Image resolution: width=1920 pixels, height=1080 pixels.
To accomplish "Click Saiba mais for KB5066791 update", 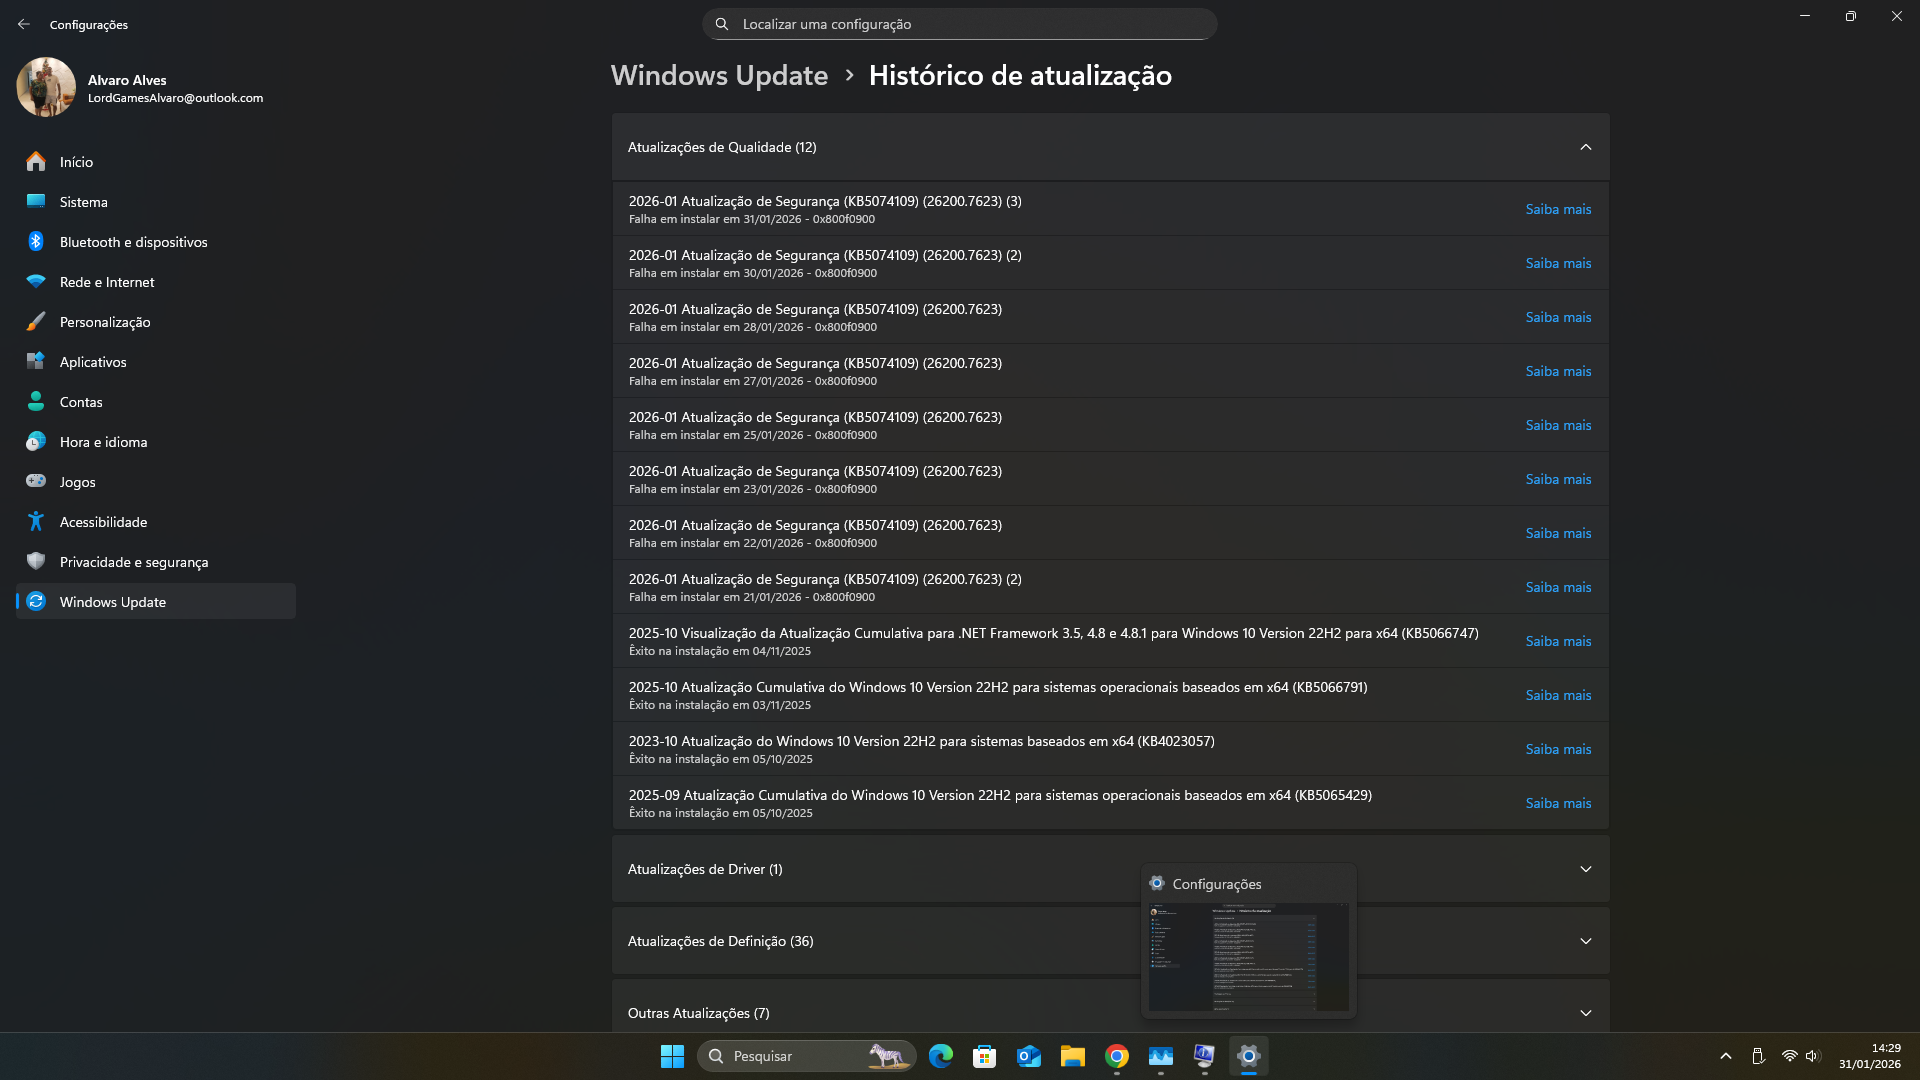I will [1558, 695].
